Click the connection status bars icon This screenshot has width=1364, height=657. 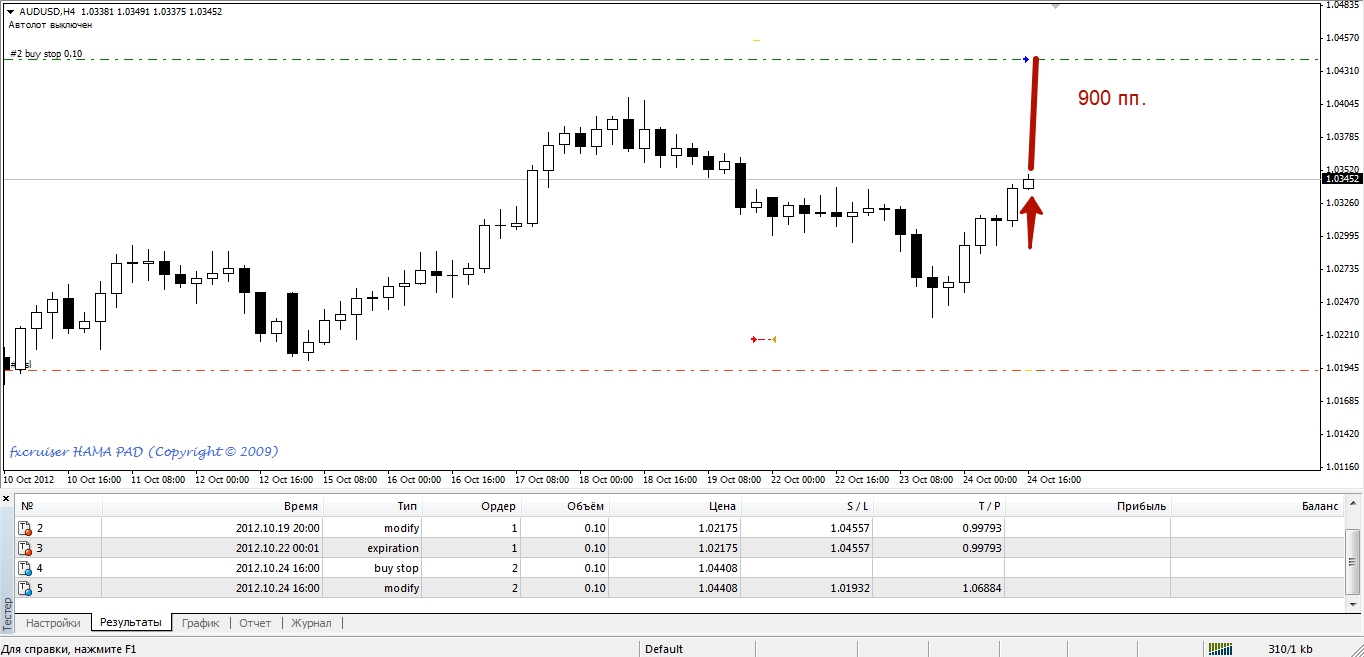click(1221, 649)
